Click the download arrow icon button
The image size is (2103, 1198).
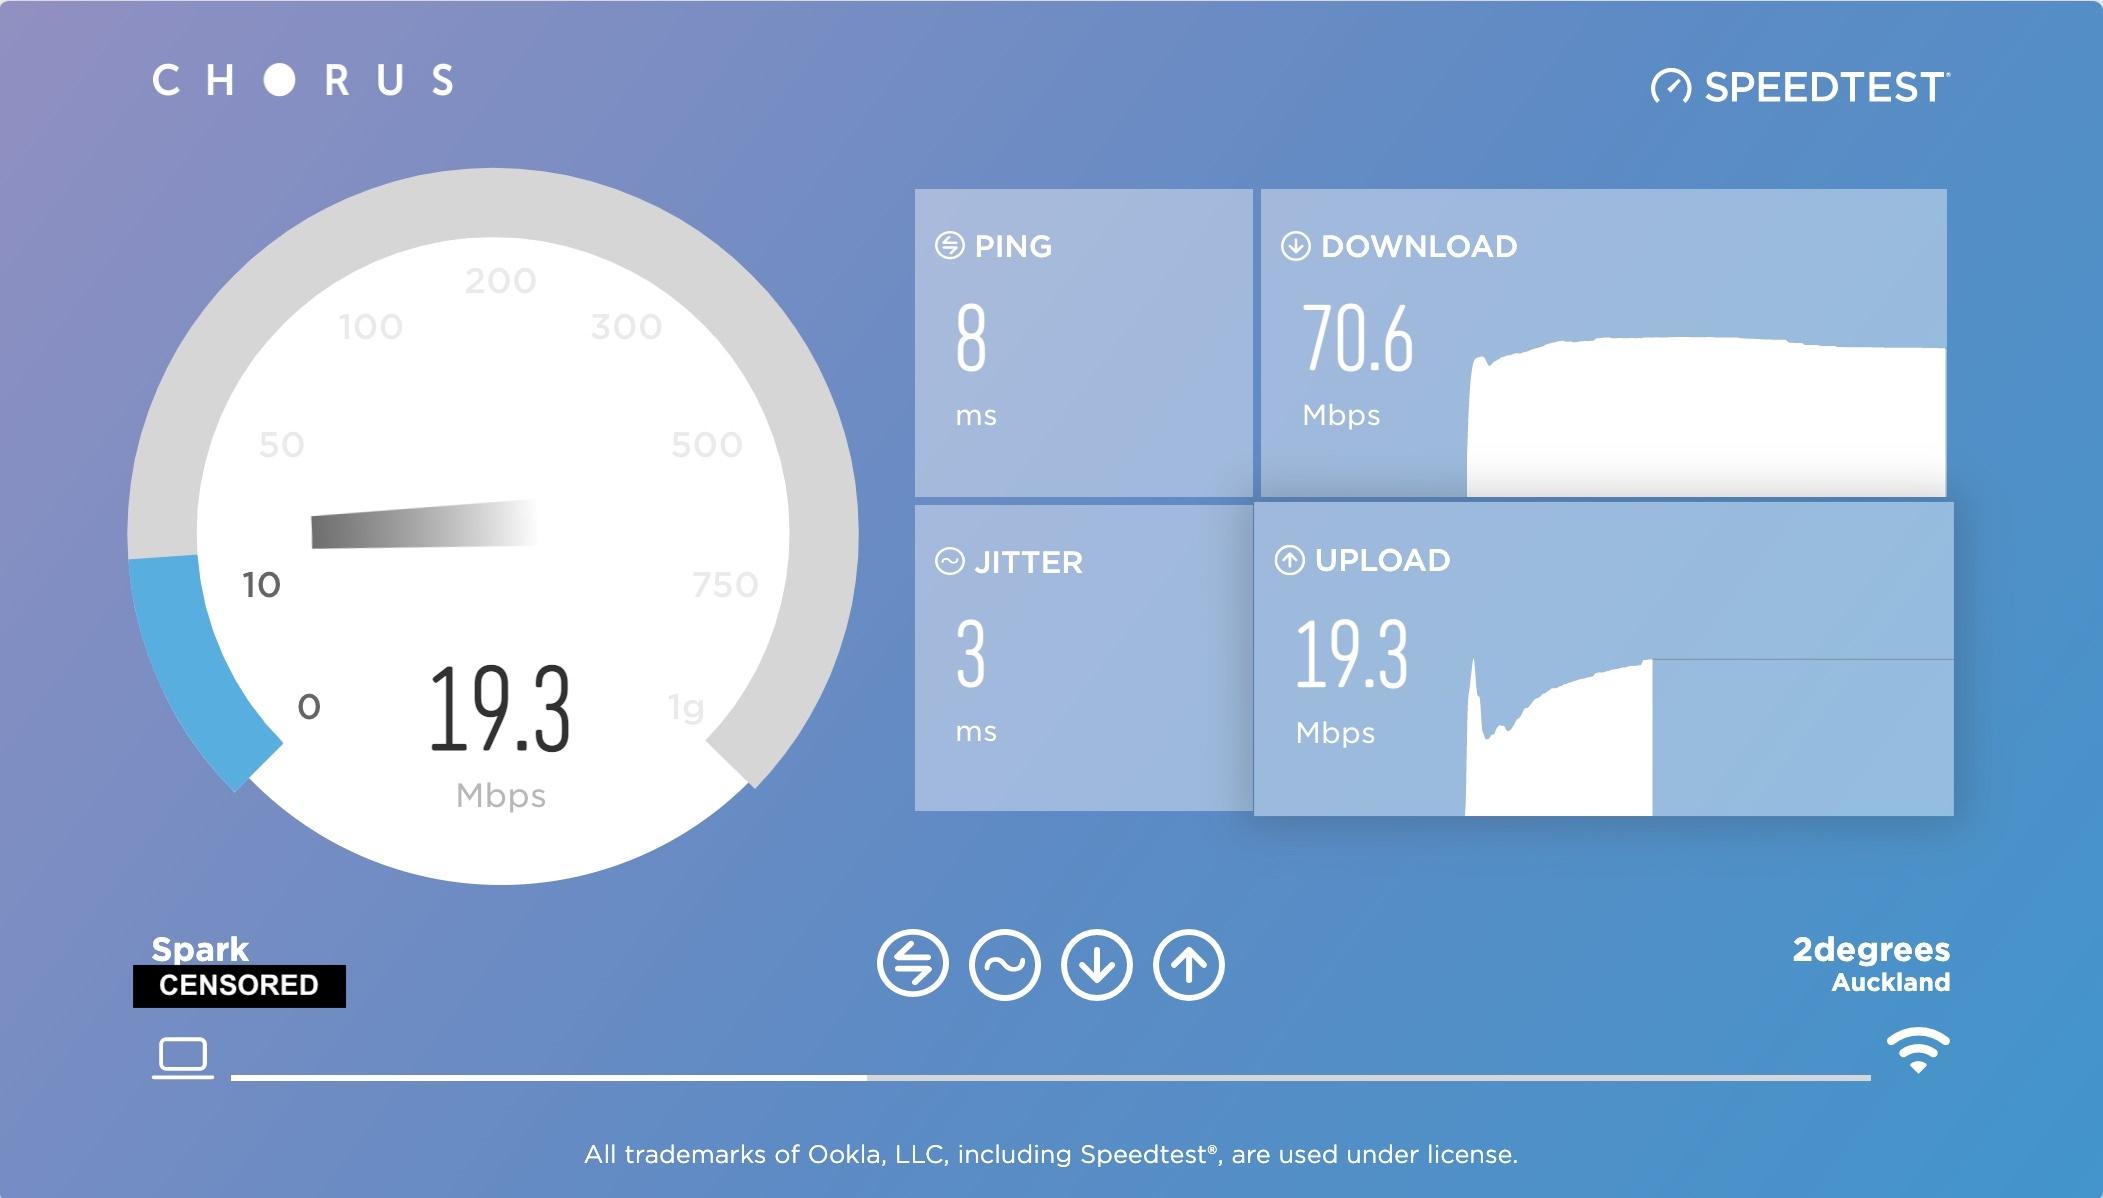click(x=1096, y=965)
